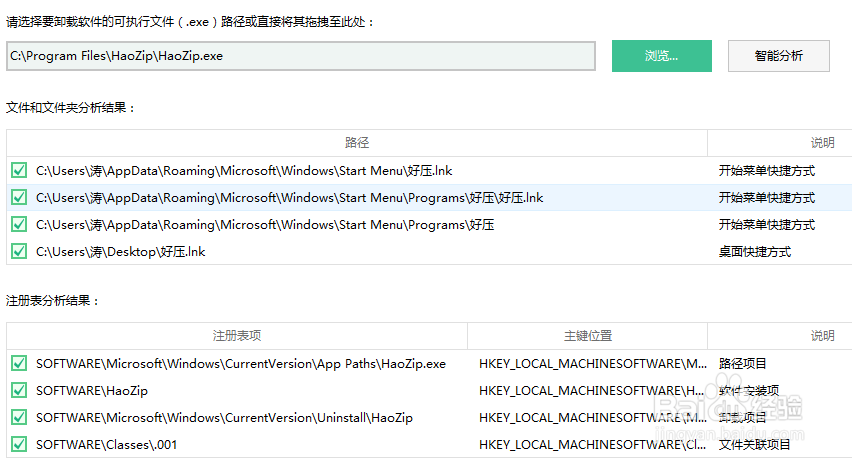Click the 路径 column header in files table

click(x=357, y=143)
